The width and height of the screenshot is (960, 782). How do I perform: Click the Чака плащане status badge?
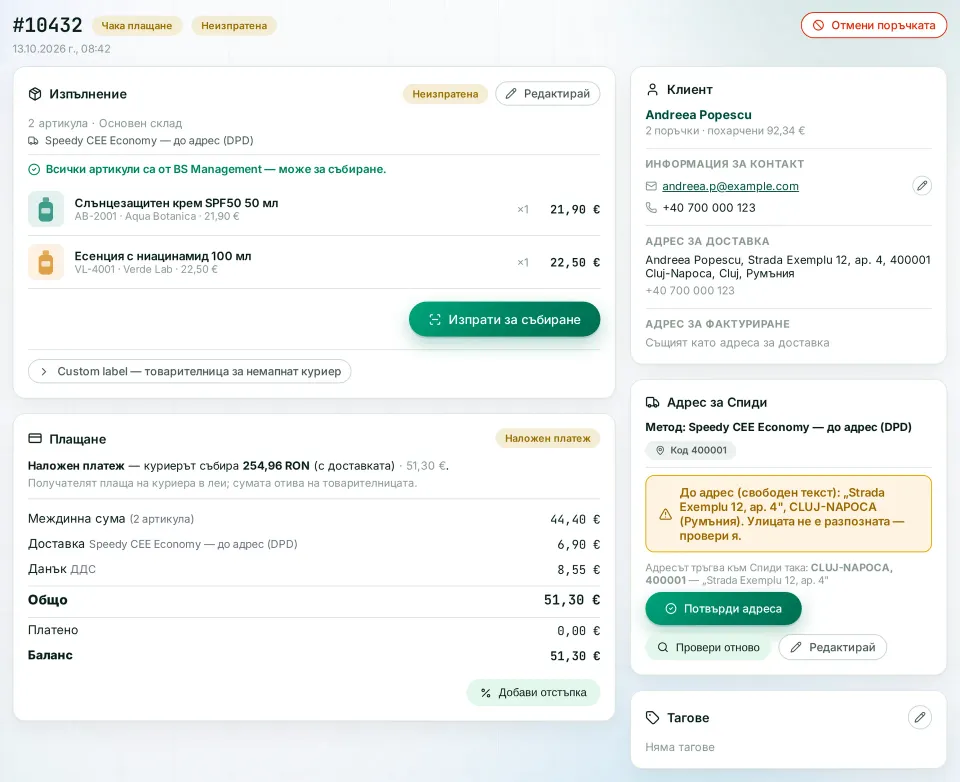click(137, 26)
